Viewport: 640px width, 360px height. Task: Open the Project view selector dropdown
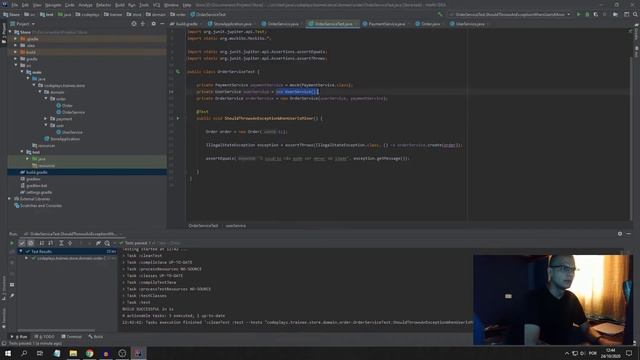pos(23,24)
